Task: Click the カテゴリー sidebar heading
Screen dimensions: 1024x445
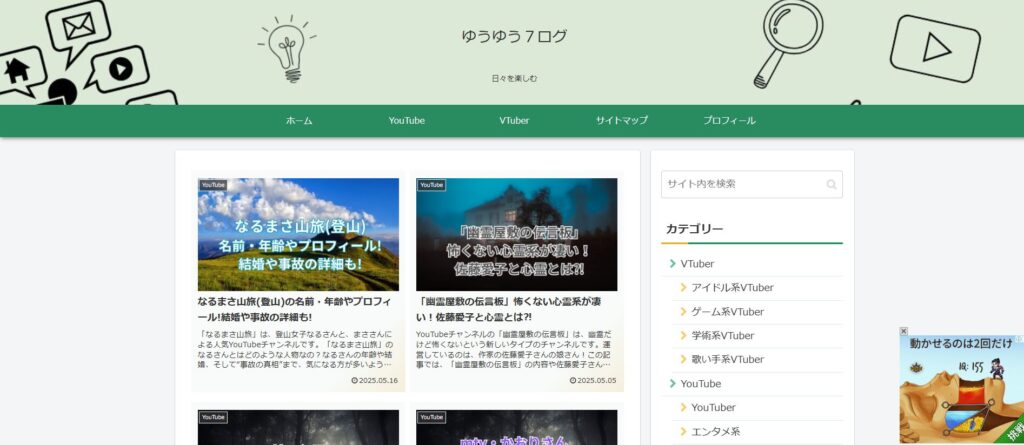Action: point(694,229)
